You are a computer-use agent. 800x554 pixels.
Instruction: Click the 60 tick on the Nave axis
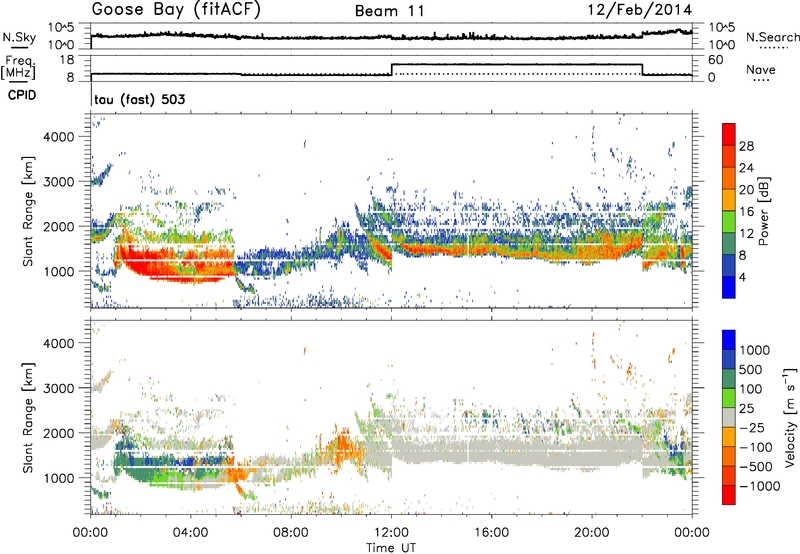tap(716, 60)
